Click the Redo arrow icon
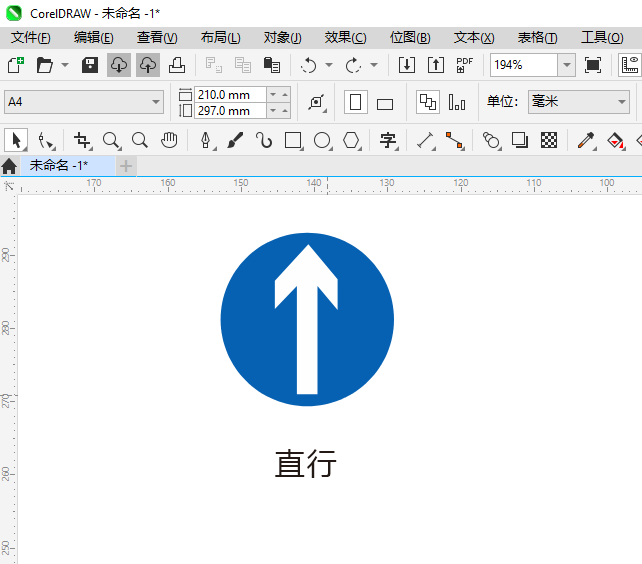This screenshot has height=564, width=642. click(353, 65)
